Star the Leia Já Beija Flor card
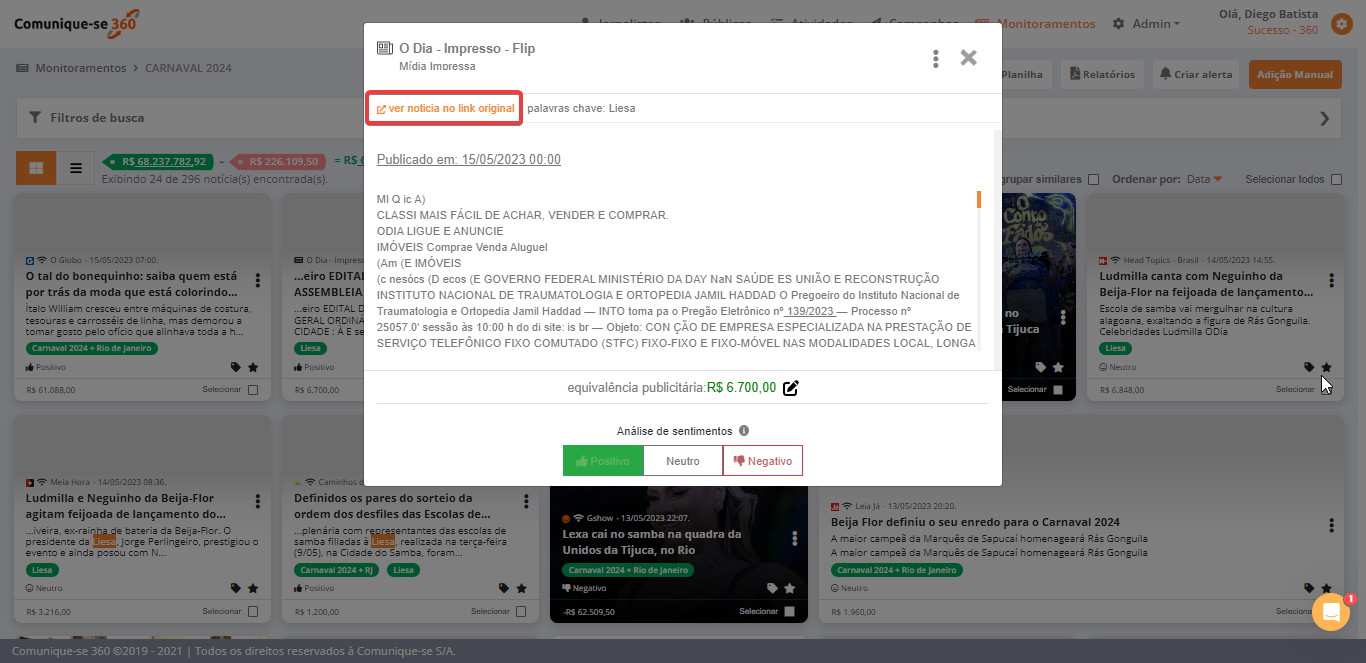This screenshot has height=663, width=1366. tap(1326, 589)
